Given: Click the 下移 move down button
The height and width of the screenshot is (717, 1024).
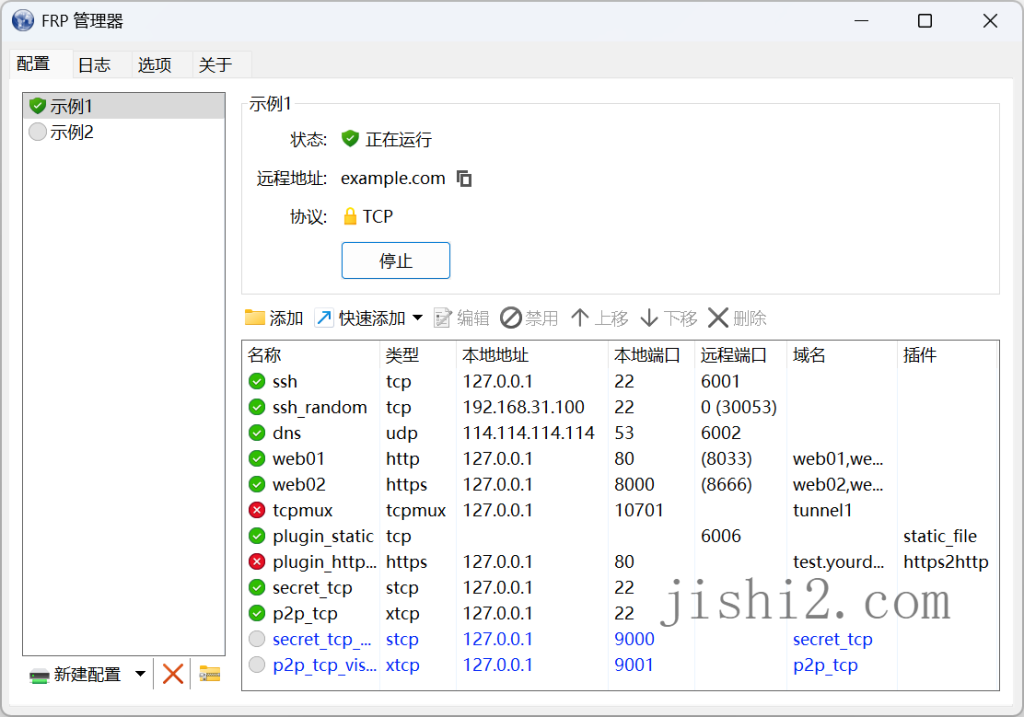Looking at the screenshot, I should point(669,318).
